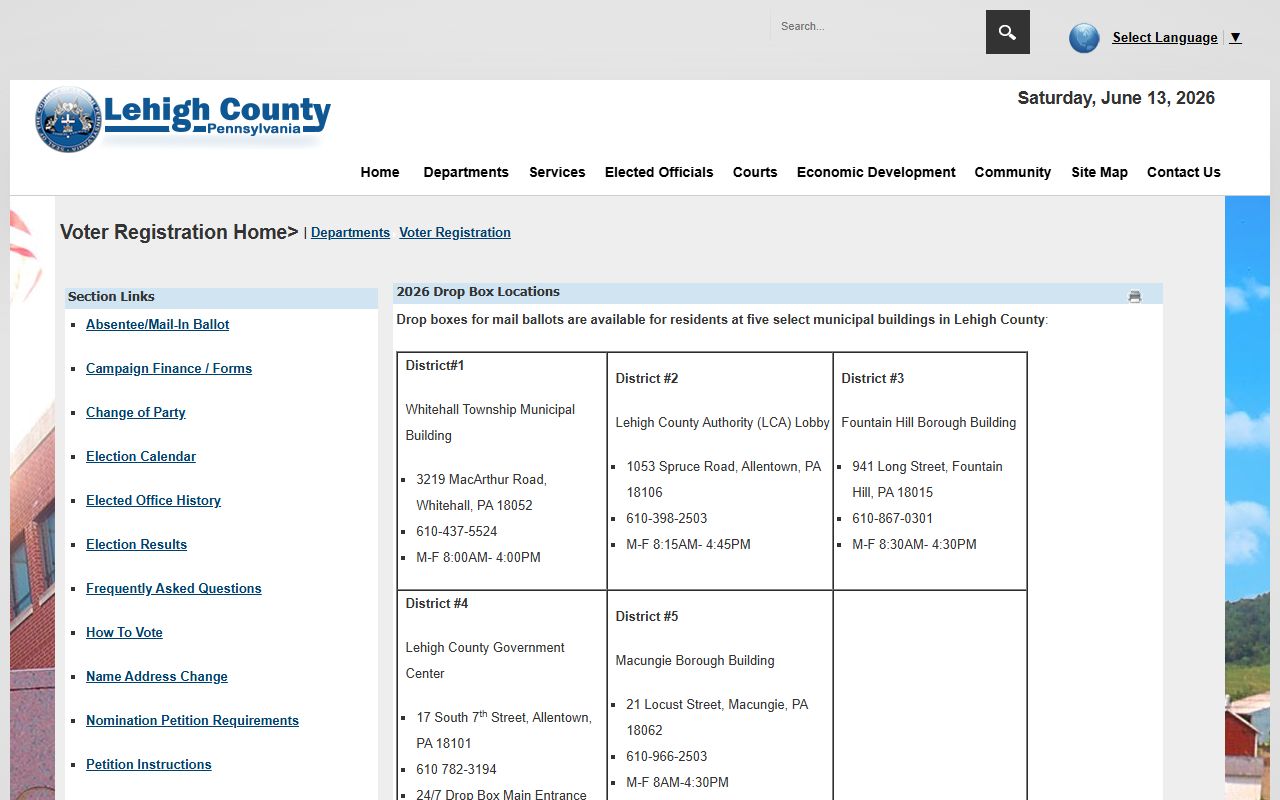Click phone number 610-966-2503

[x=667, y=756]
